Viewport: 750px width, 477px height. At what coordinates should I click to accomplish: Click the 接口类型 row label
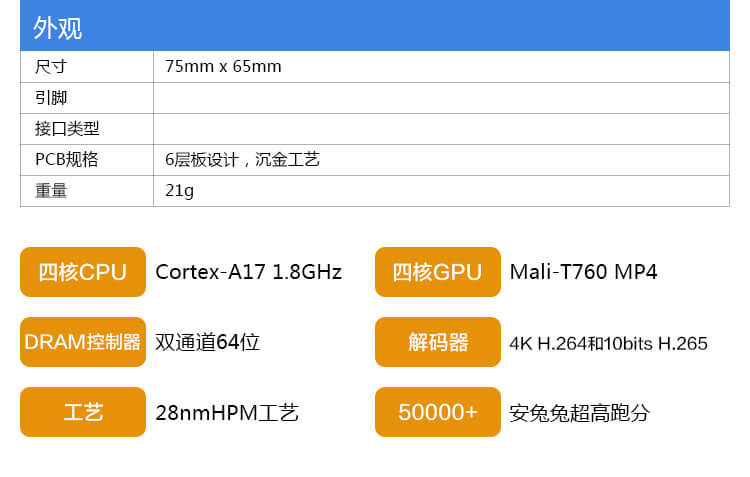(66, 129)
